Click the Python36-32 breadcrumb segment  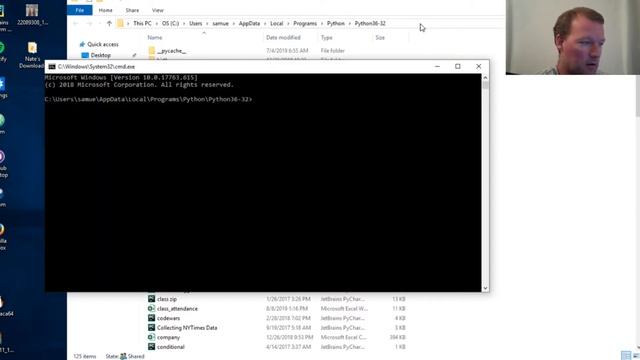tap(370, 24)
